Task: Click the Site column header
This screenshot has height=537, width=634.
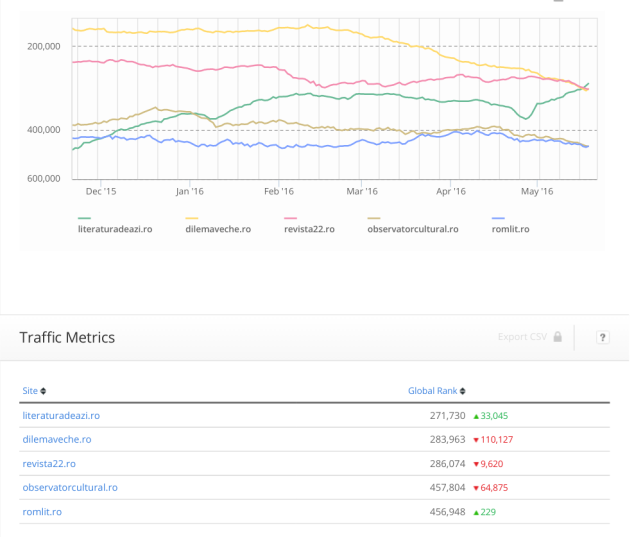Action: (x=30, y=391)
